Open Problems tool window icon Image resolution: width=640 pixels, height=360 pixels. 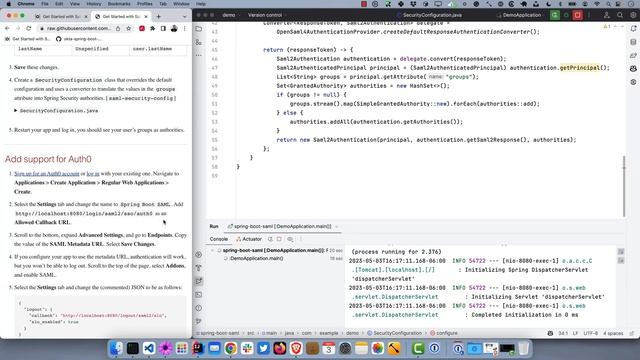[x=199, y=308]
